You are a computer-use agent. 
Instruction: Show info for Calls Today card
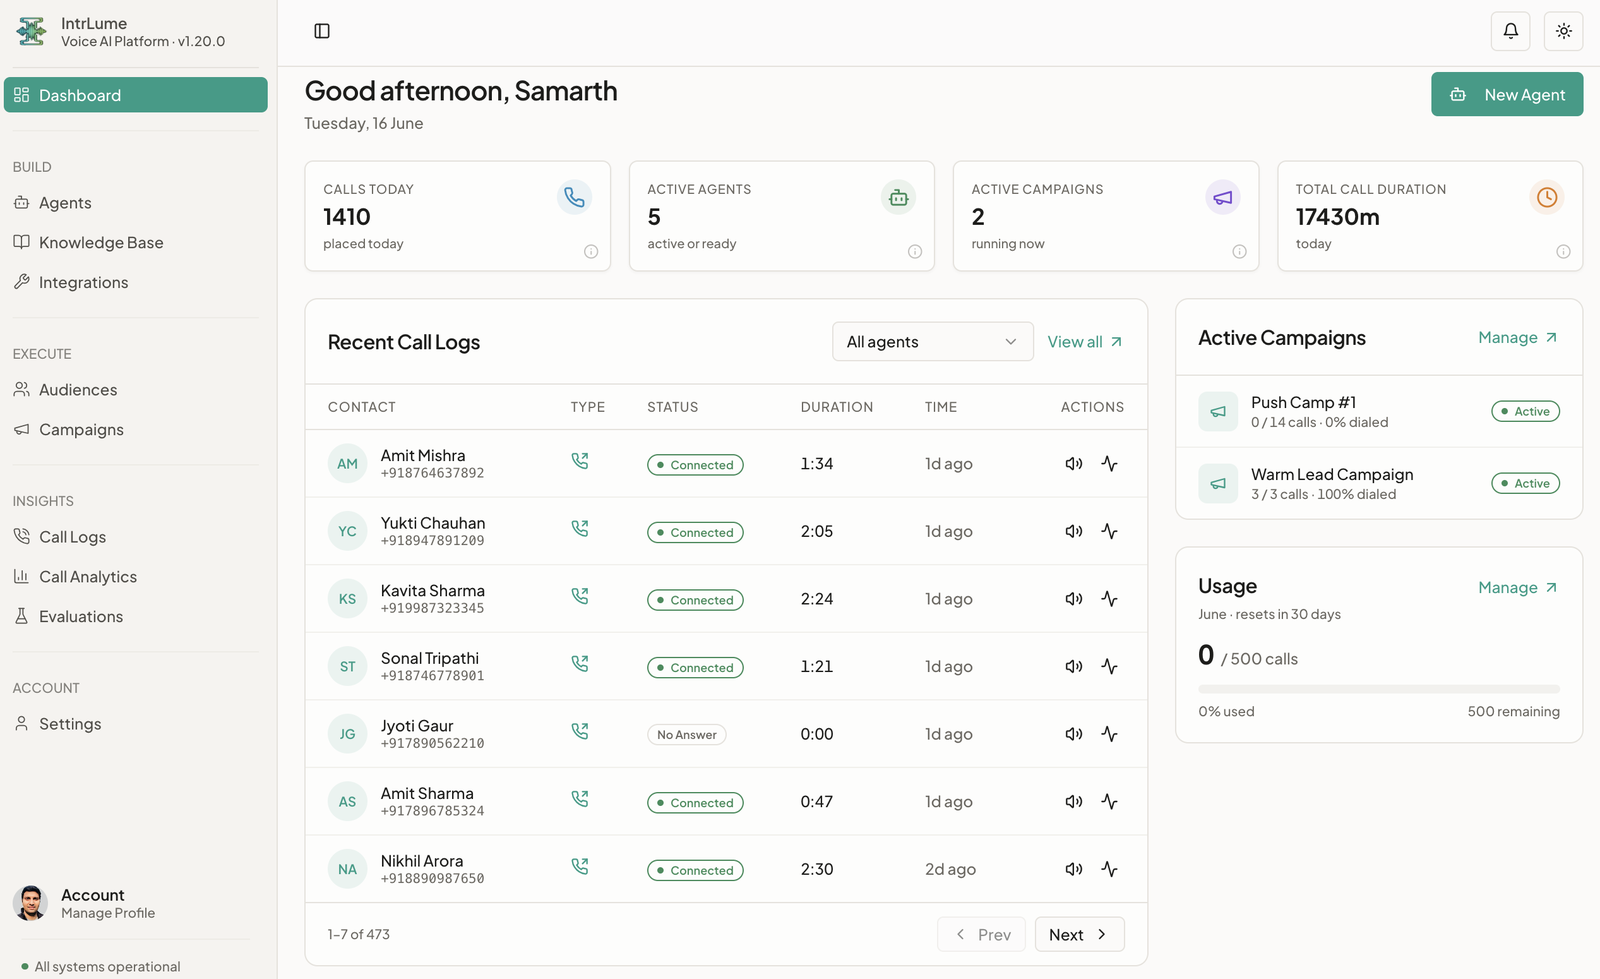pyautogui.click(x=591, y=252)
